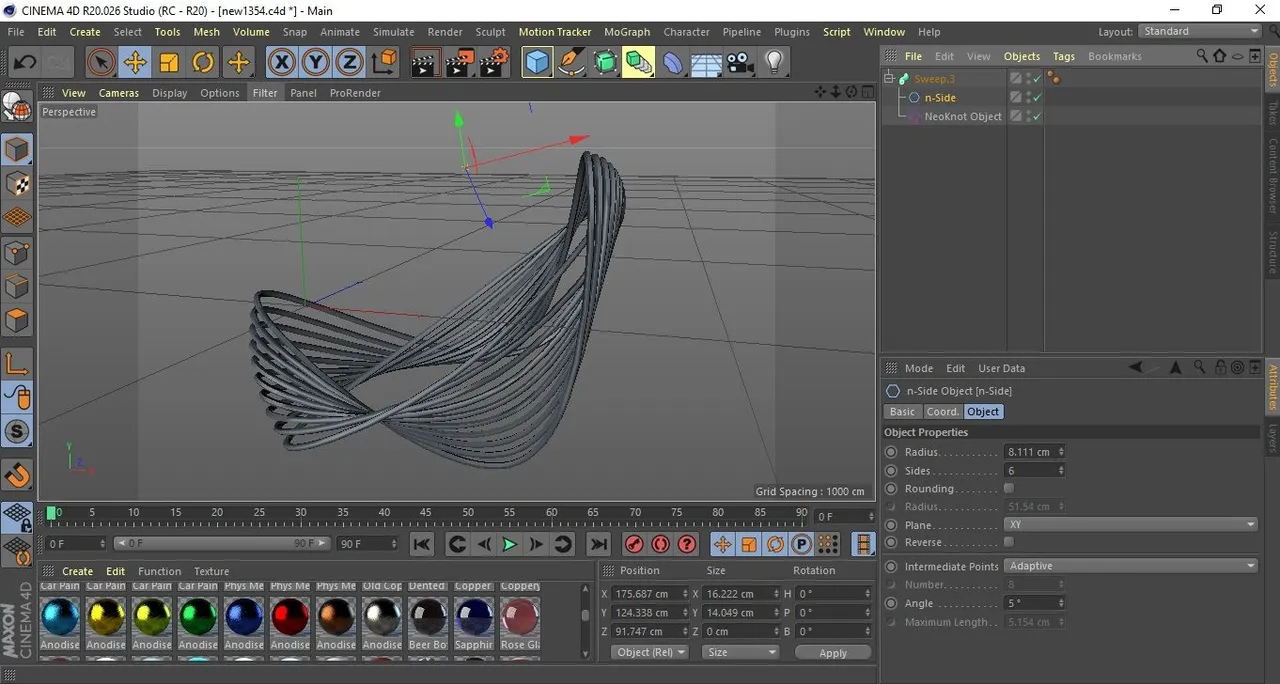Viewport: 1280px width, 684px height.
Task: Open attribute manager User Data menu
Action: tap(1001, 368)
